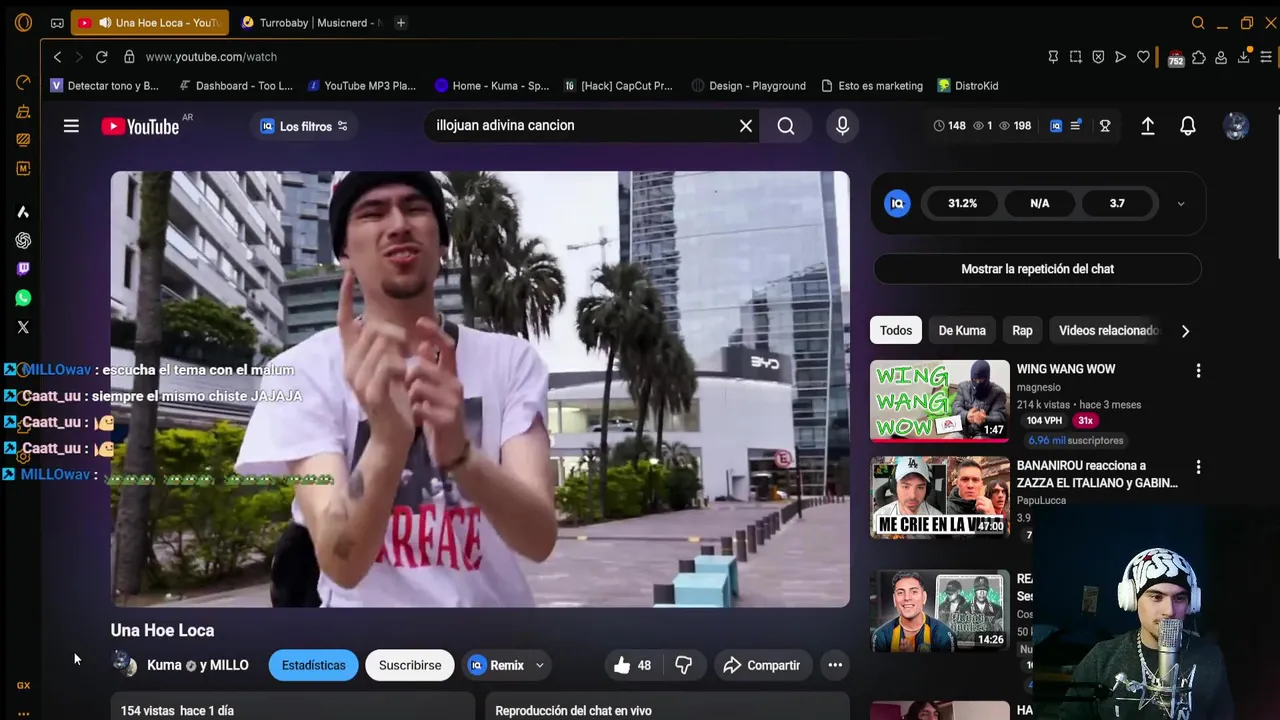Image resolution: width=1280 pixels, height=720 pixels.
Task: Open the X (Twitter) sidebar icon
Action: (23, 327)
